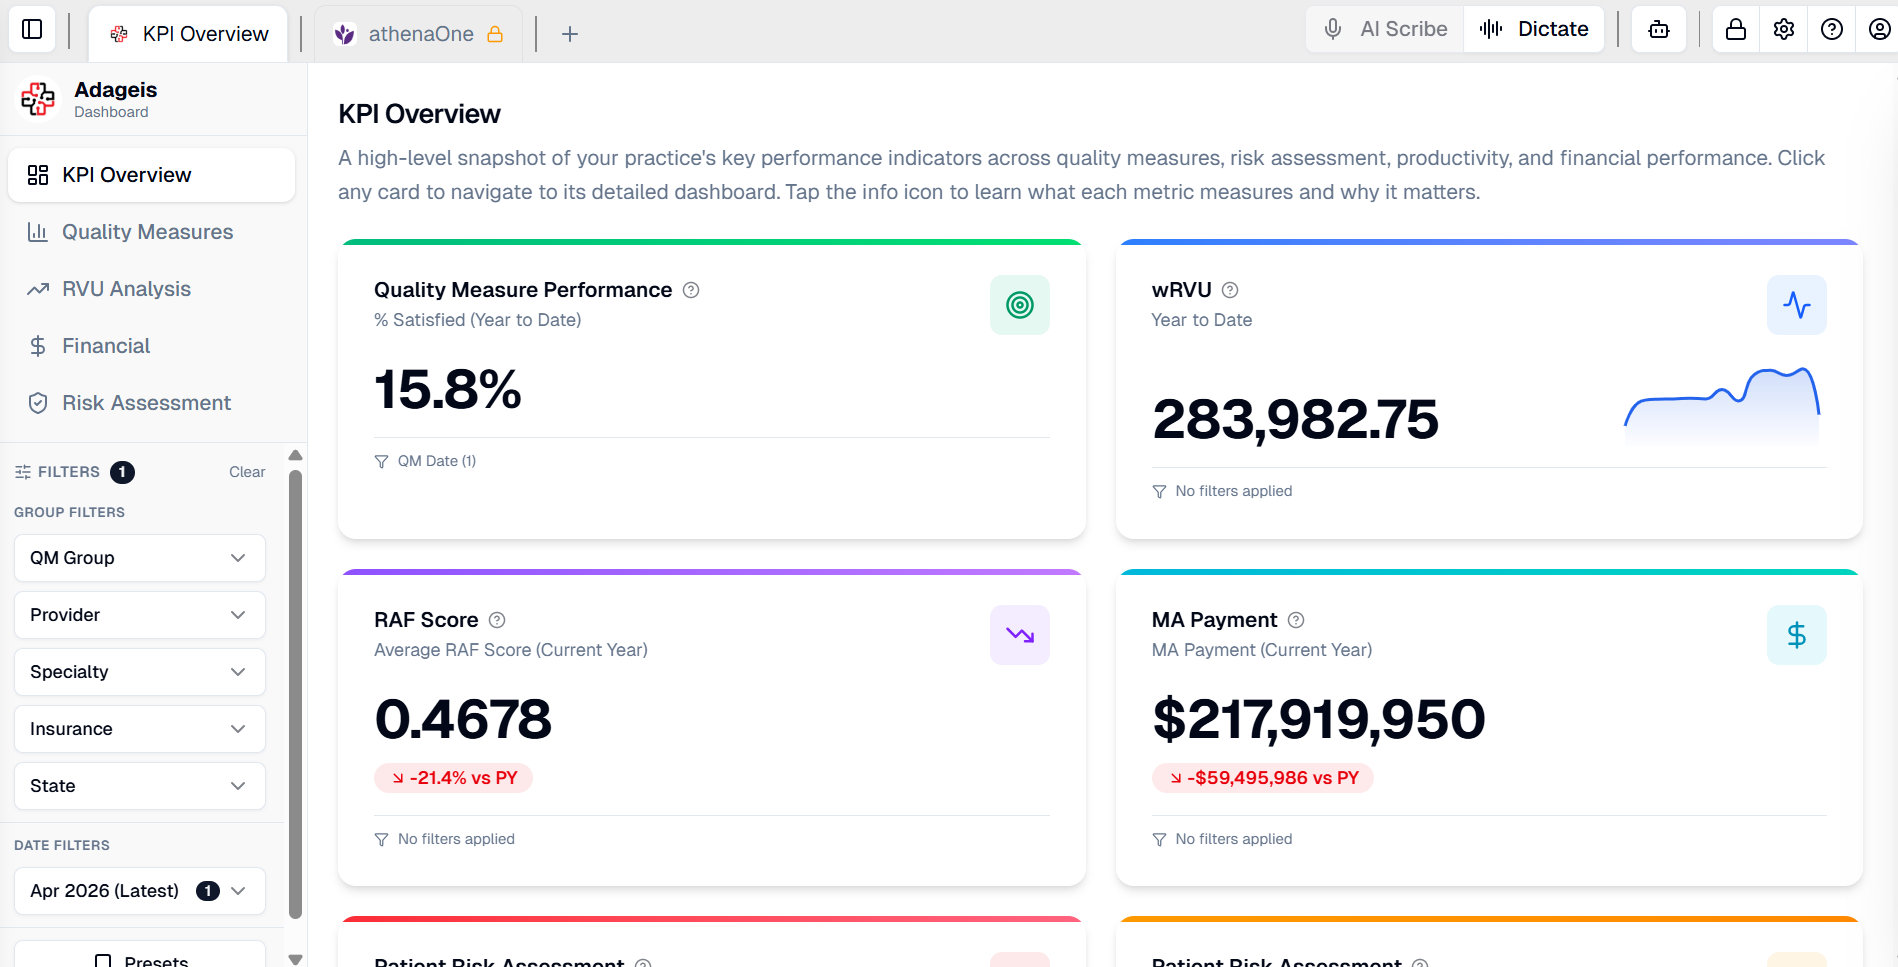Start AI Scribe recording
1898x967 pixels.
pos(1385,29)
